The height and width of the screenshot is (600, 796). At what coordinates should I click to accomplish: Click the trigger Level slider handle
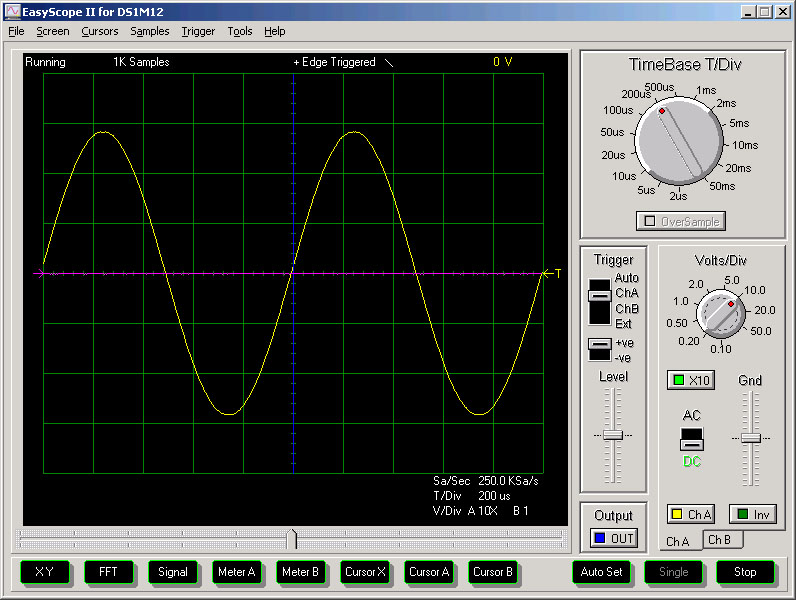click(x=613, y=435)
